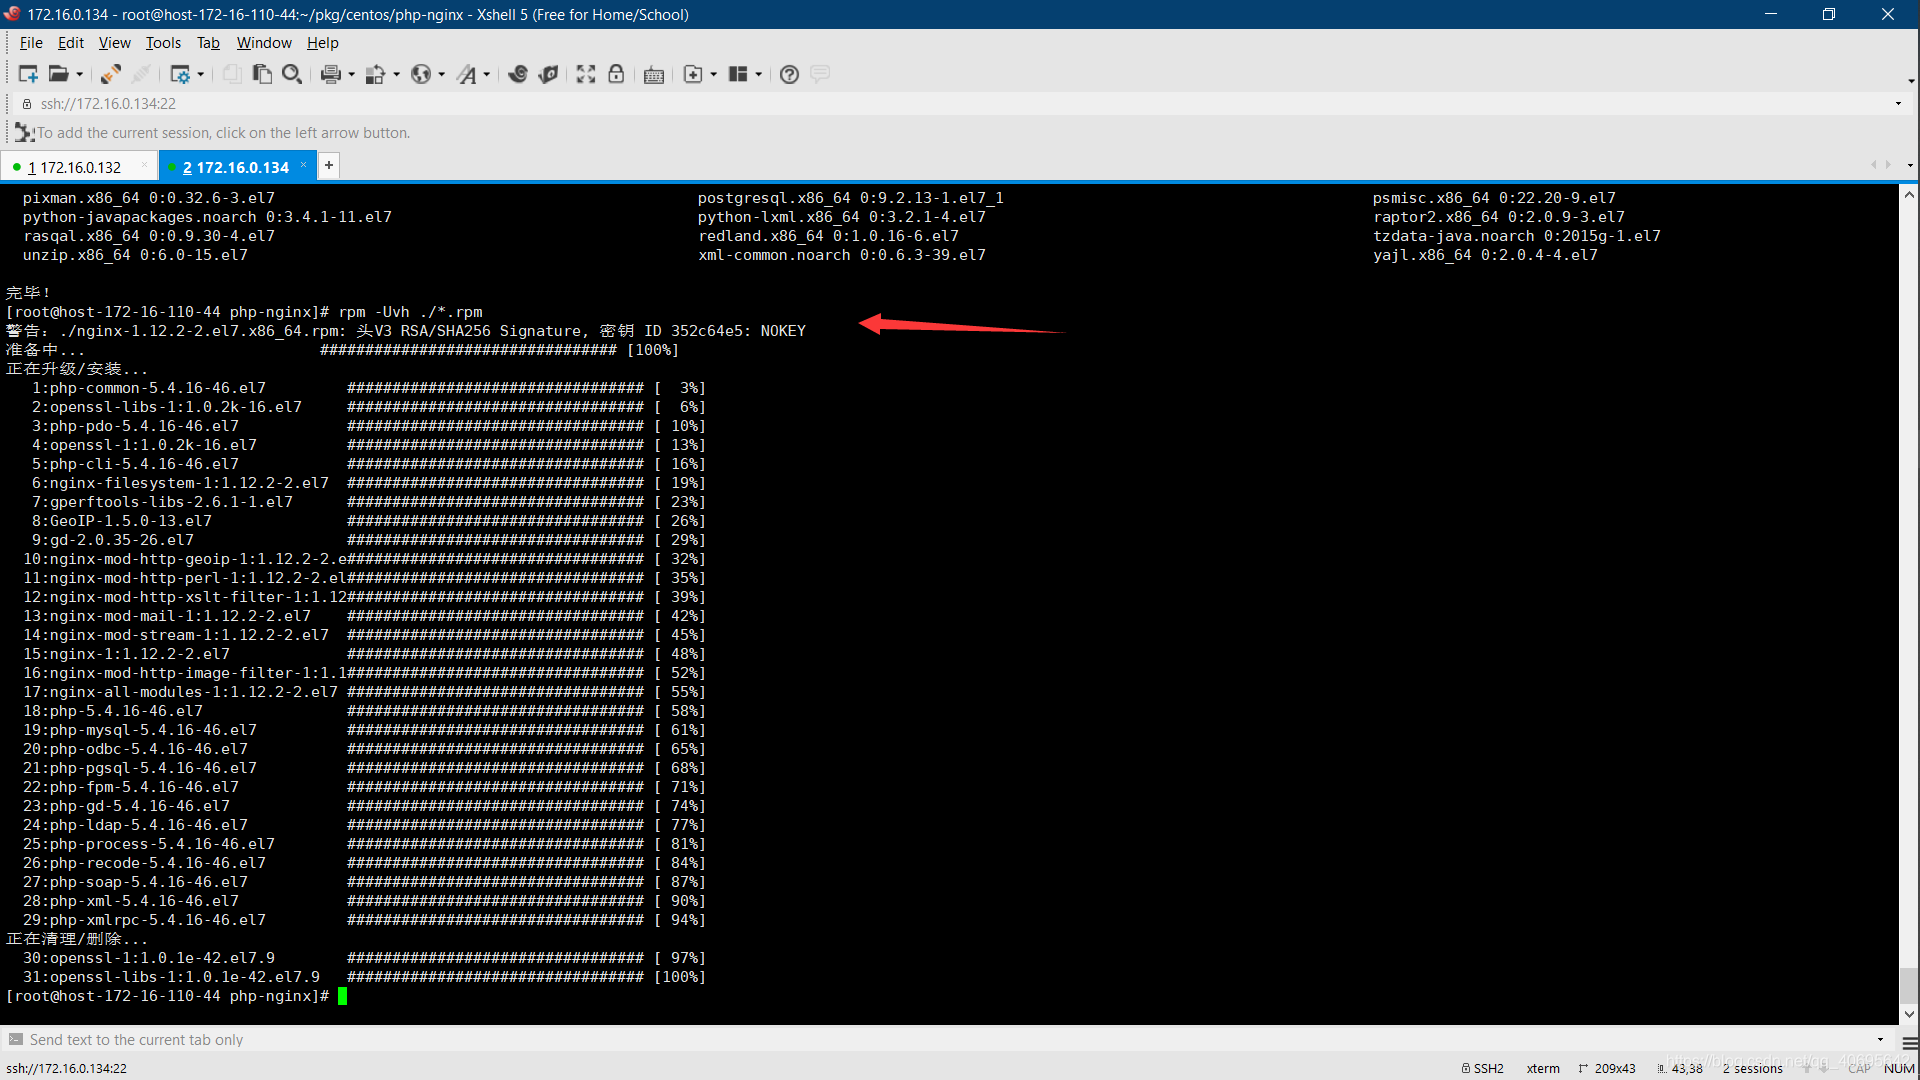Click the Open session folder icon
This screenshot has height=1080, width=1920.
(59, 74)
